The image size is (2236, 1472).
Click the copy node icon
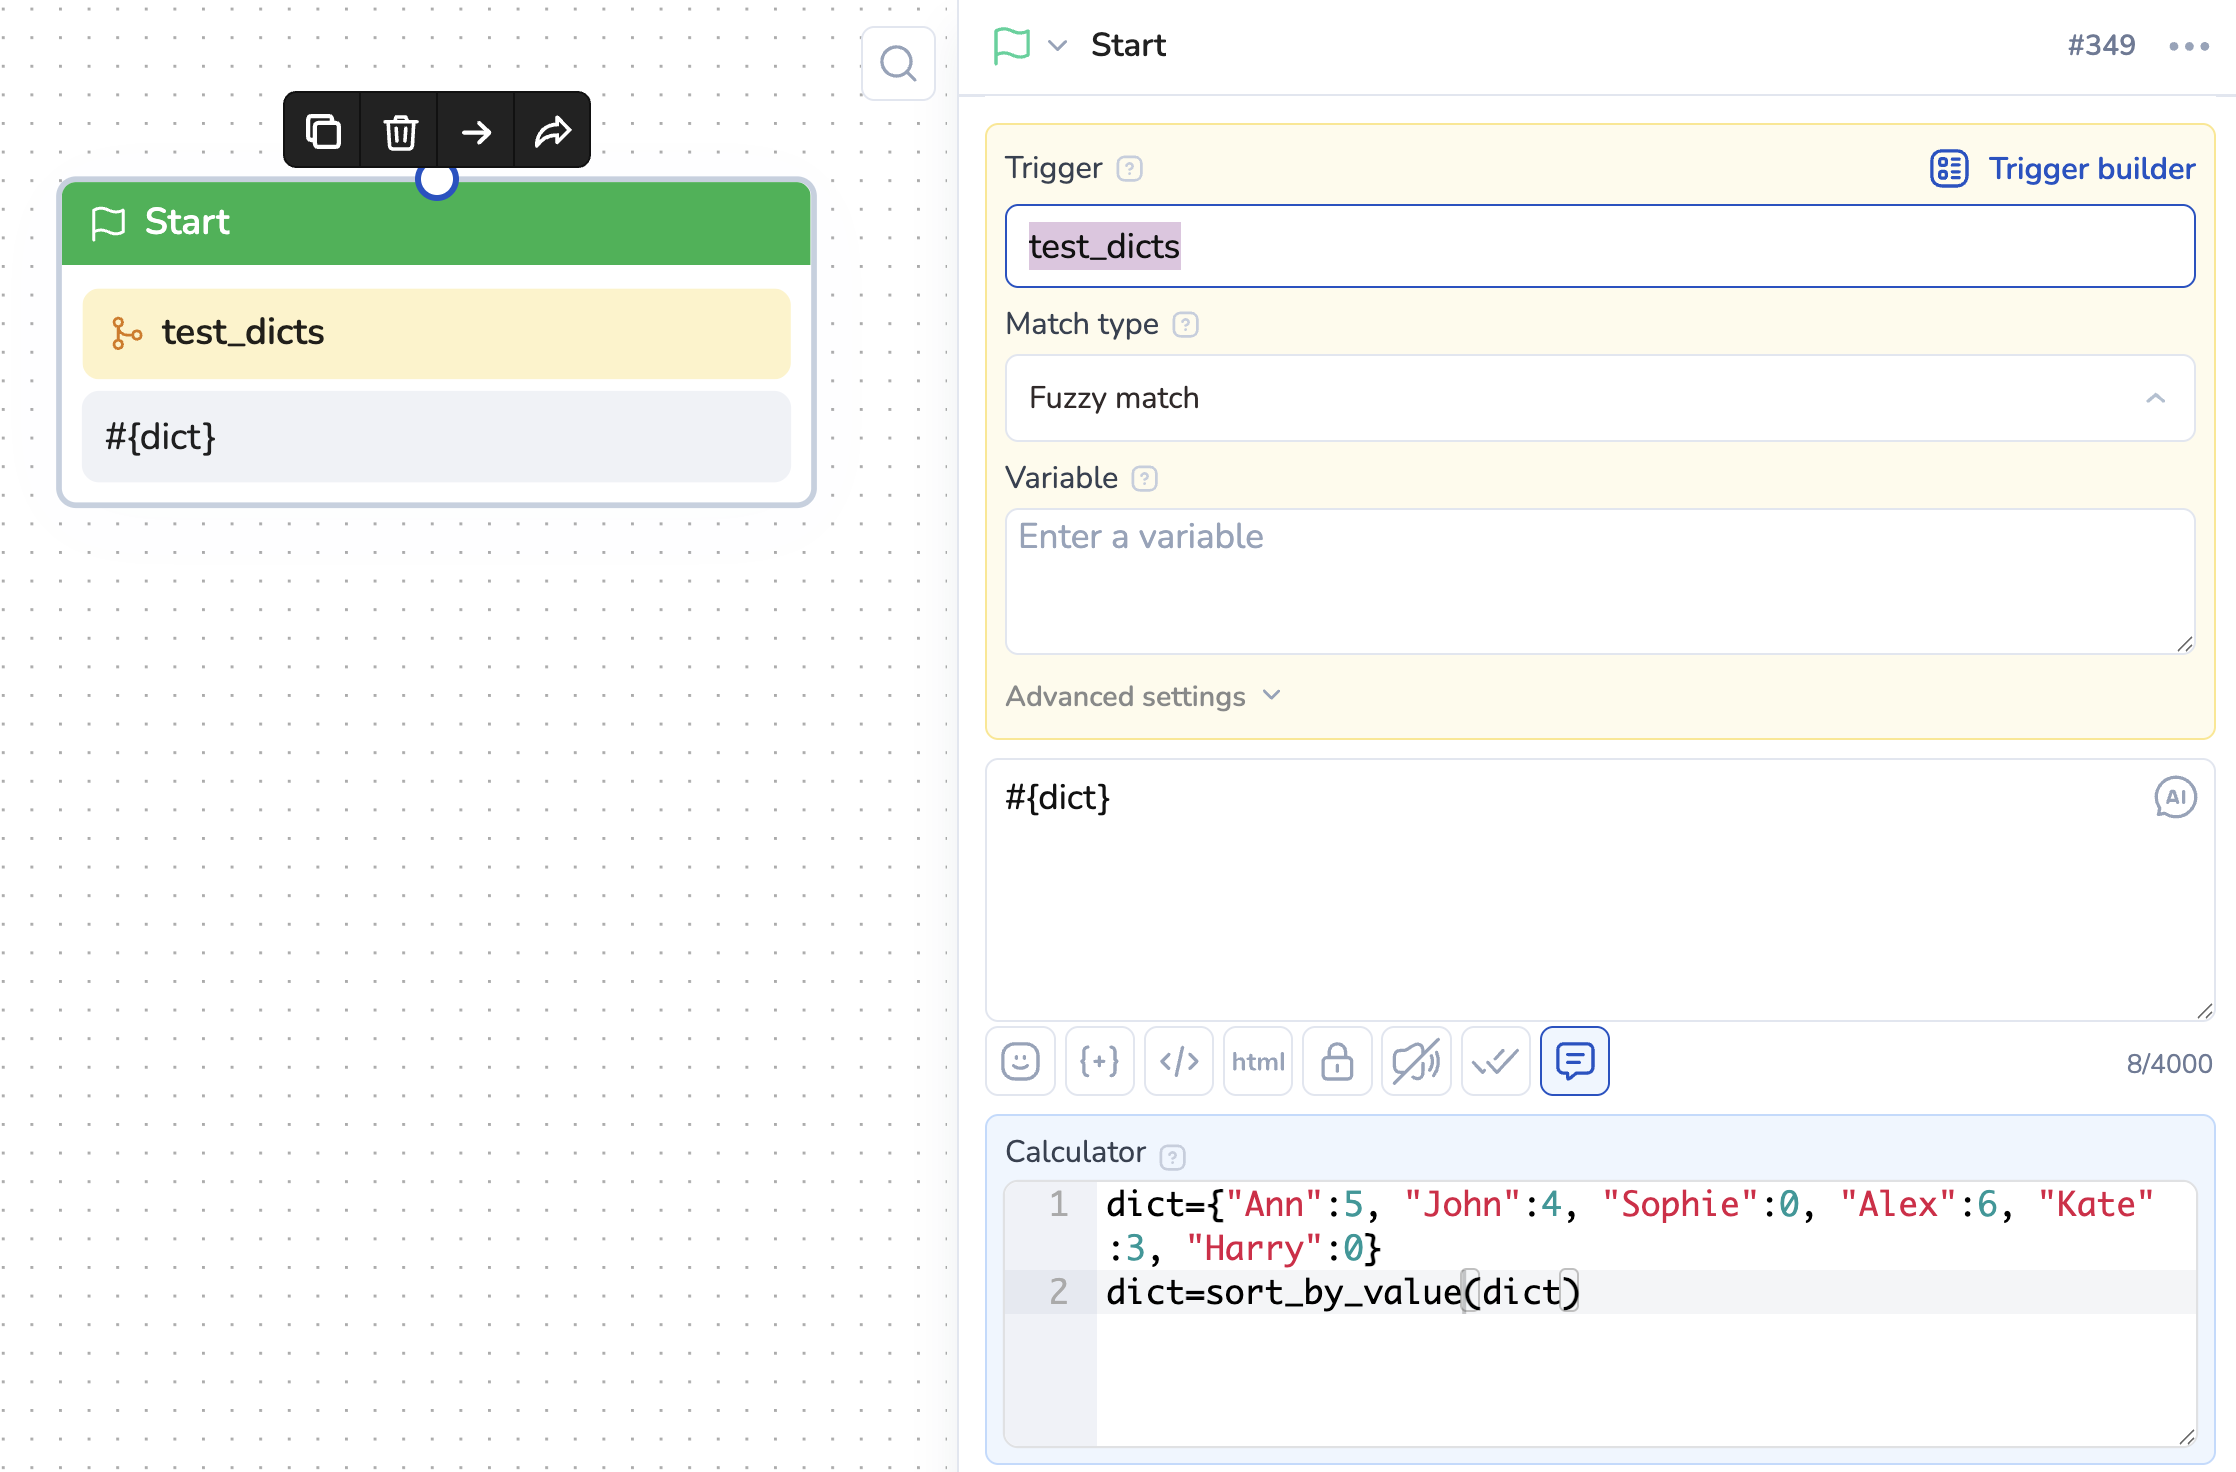[323, 131]
